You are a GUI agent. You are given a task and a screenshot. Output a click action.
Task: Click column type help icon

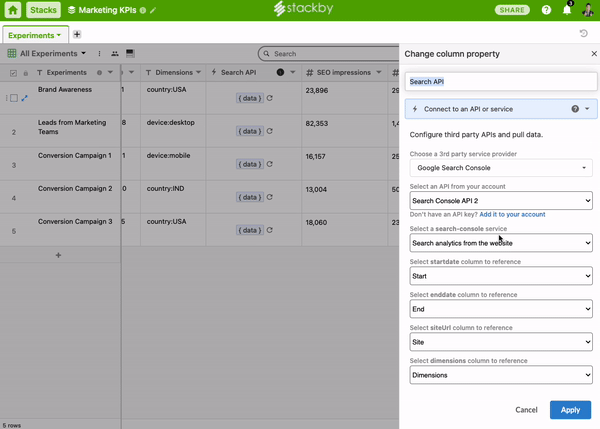pyautogui.click(x=575, y=109)
